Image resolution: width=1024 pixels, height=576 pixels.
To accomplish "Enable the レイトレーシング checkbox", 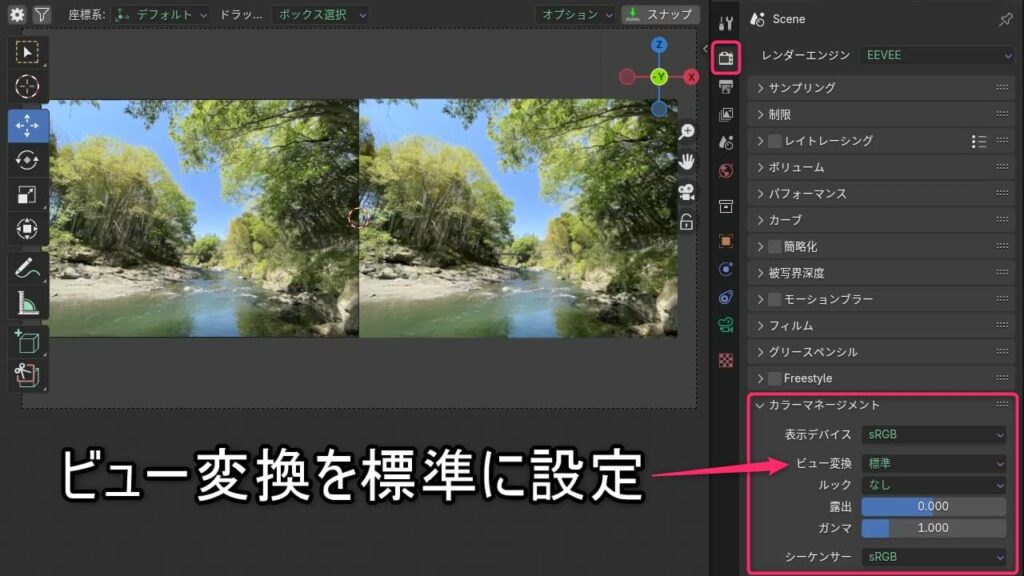I will pos(775,141).
